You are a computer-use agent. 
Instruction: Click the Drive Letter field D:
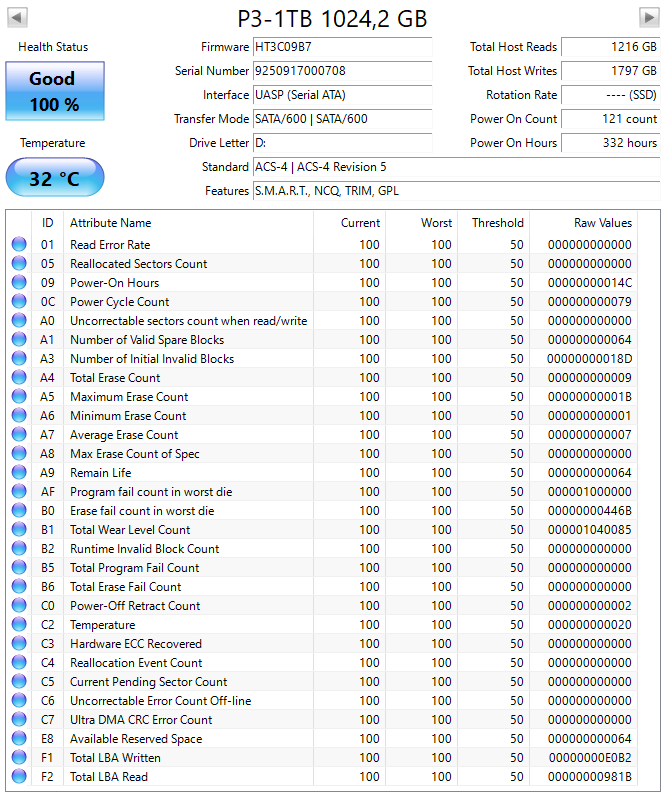tap(343, 143)
